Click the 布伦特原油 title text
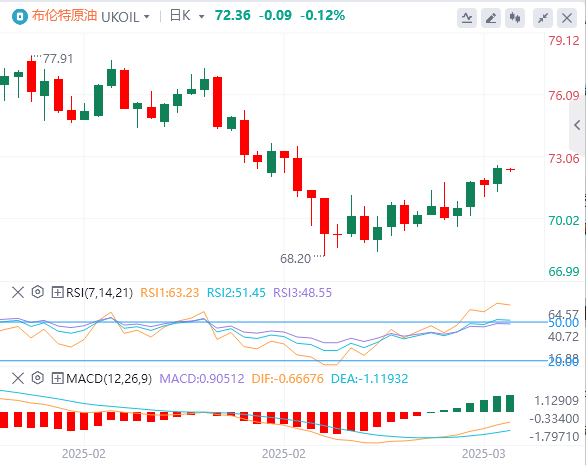The height and width of the screenshot is (465, 586). pos(64,16)
